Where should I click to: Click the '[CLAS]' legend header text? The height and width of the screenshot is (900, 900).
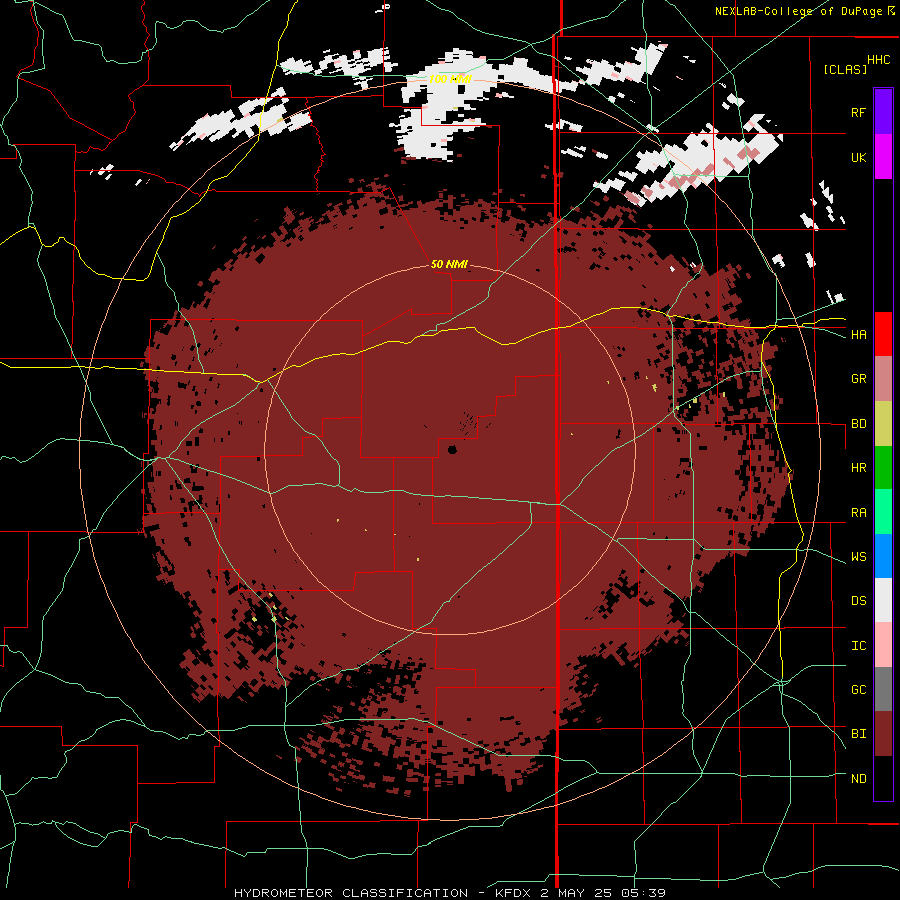pyautogui.click(x=845, y=70)
